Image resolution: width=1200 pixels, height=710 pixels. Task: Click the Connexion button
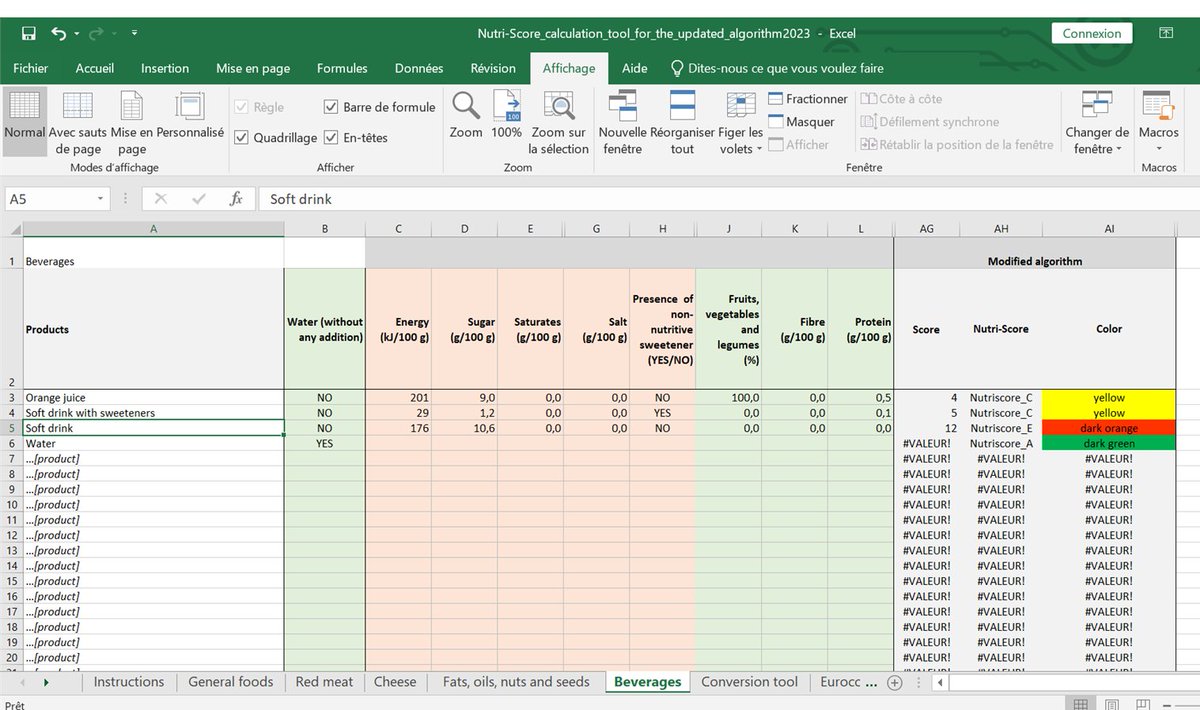[x=1091, y=33]
